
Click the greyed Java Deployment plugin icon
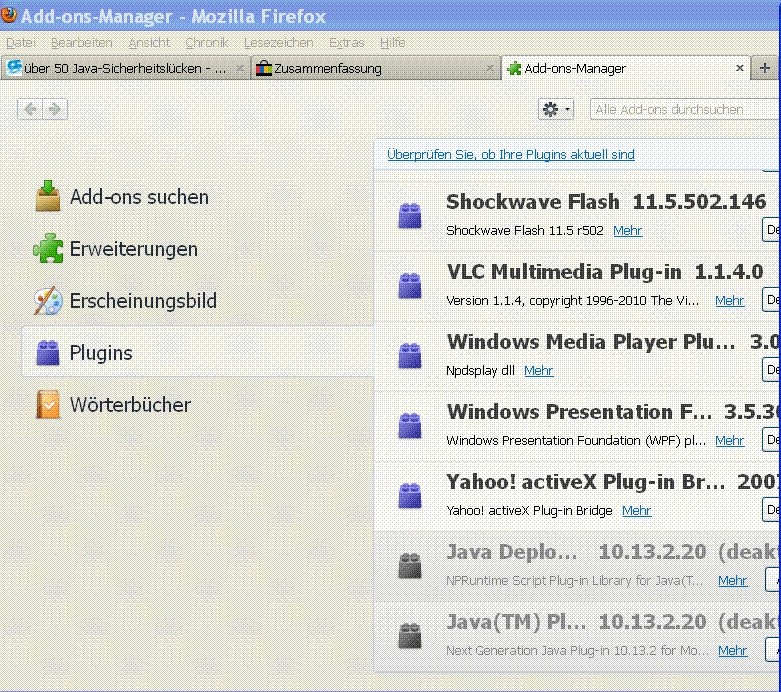[409, 565]
